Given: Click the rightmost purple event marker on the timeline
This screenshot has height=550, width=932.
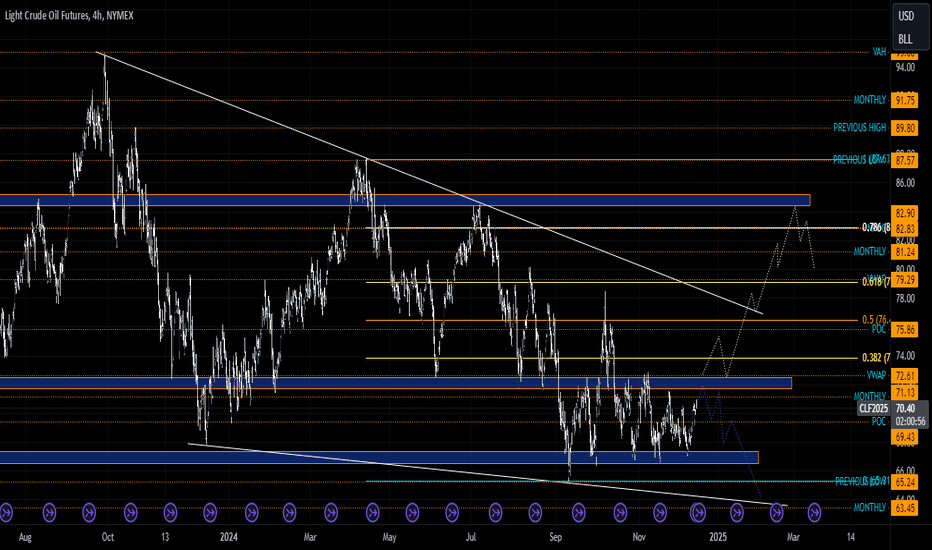Looking at the screenshot, I should coord(814,511).
